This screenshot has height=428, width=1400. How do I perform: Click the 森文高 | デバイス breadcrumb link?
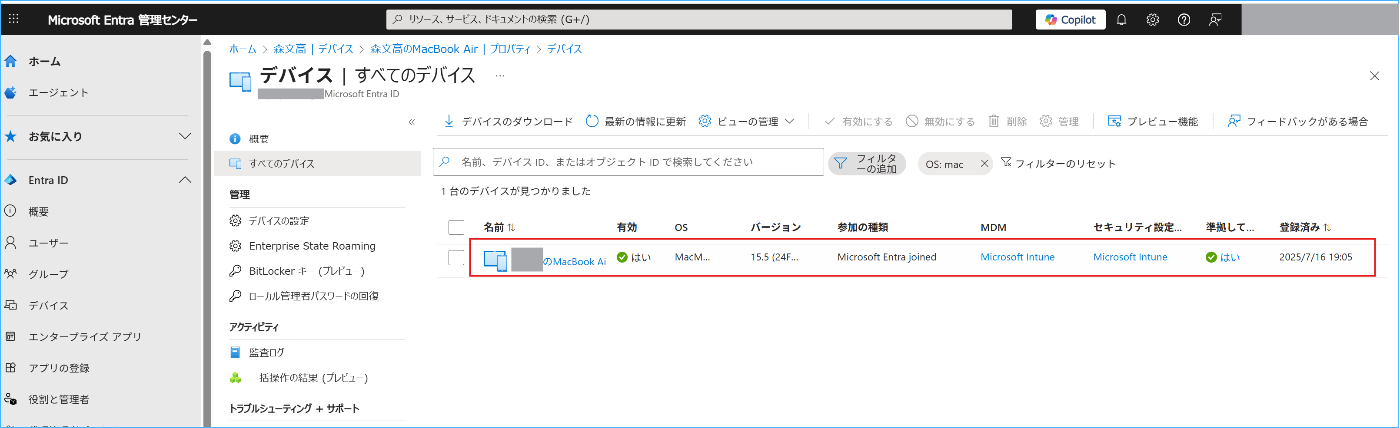pos(314,48)
